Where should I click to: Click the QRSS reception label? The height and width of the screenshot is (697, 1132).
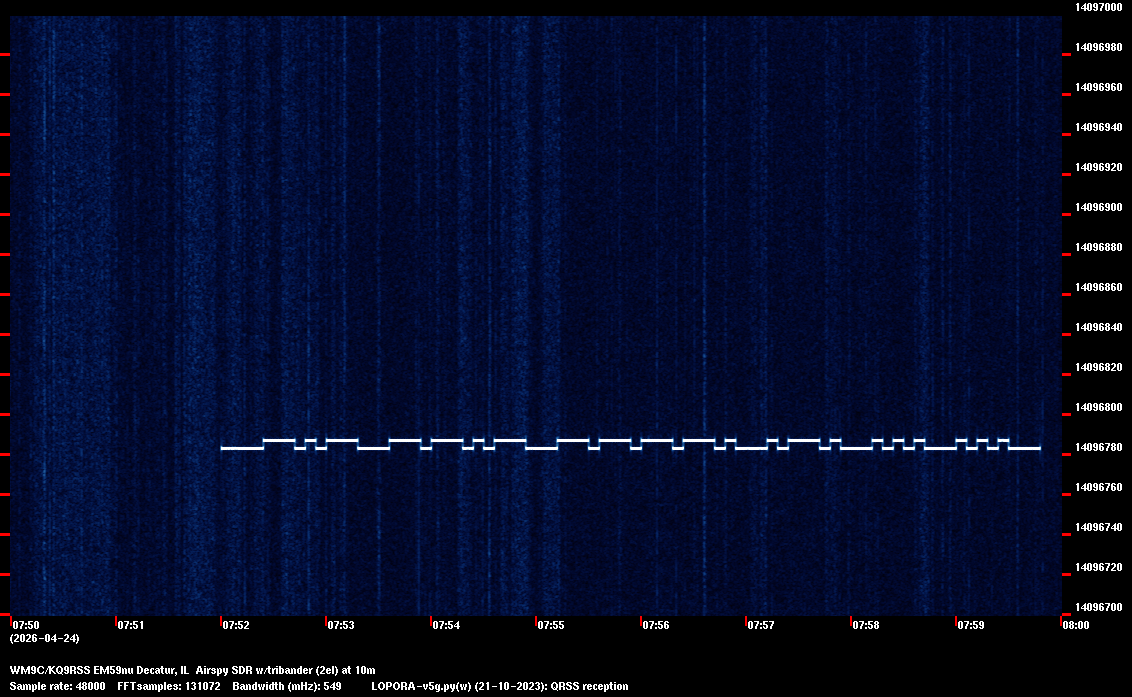[x=589, y=686]
